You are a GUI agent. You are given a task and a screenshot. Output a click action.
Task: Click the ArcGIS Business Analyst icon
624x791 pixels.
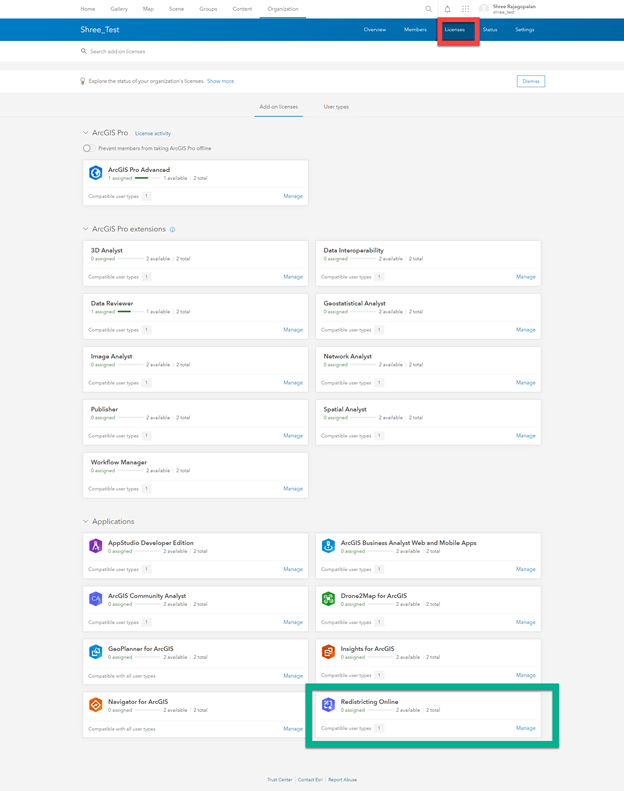coord(328,546)
